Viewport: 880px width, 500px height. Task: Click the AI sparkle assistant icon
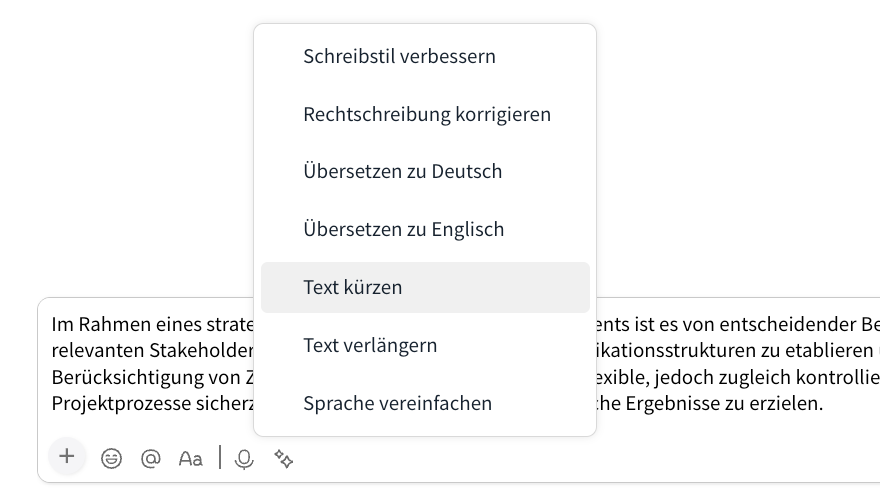click(x=284, y=458)
